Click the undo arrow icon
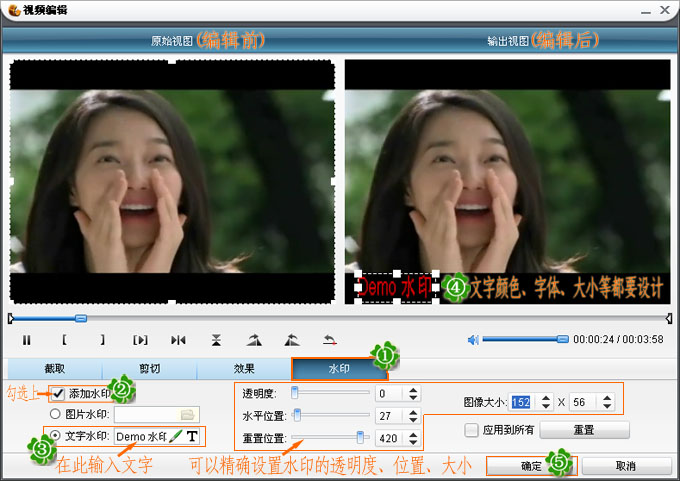The width and height of the screenshot is (680, 481). (329, 340)
